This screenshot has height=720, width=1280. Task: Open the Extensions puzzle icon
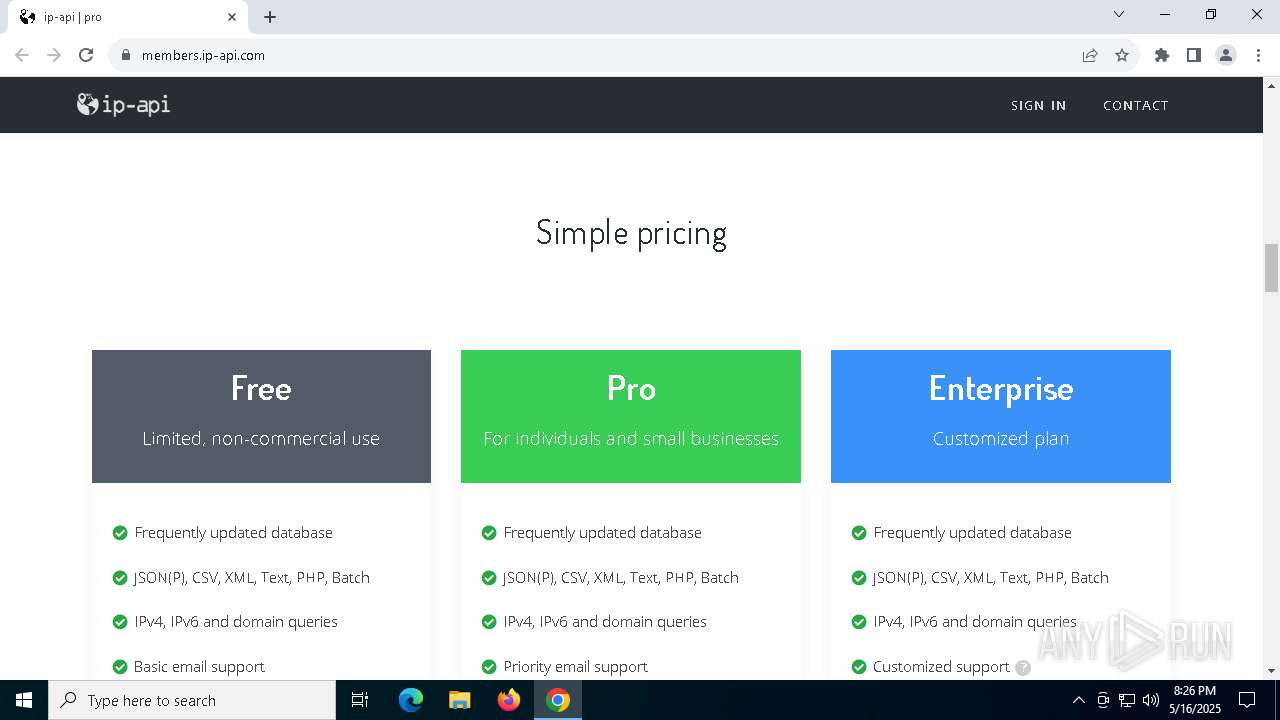point(1162,55)
